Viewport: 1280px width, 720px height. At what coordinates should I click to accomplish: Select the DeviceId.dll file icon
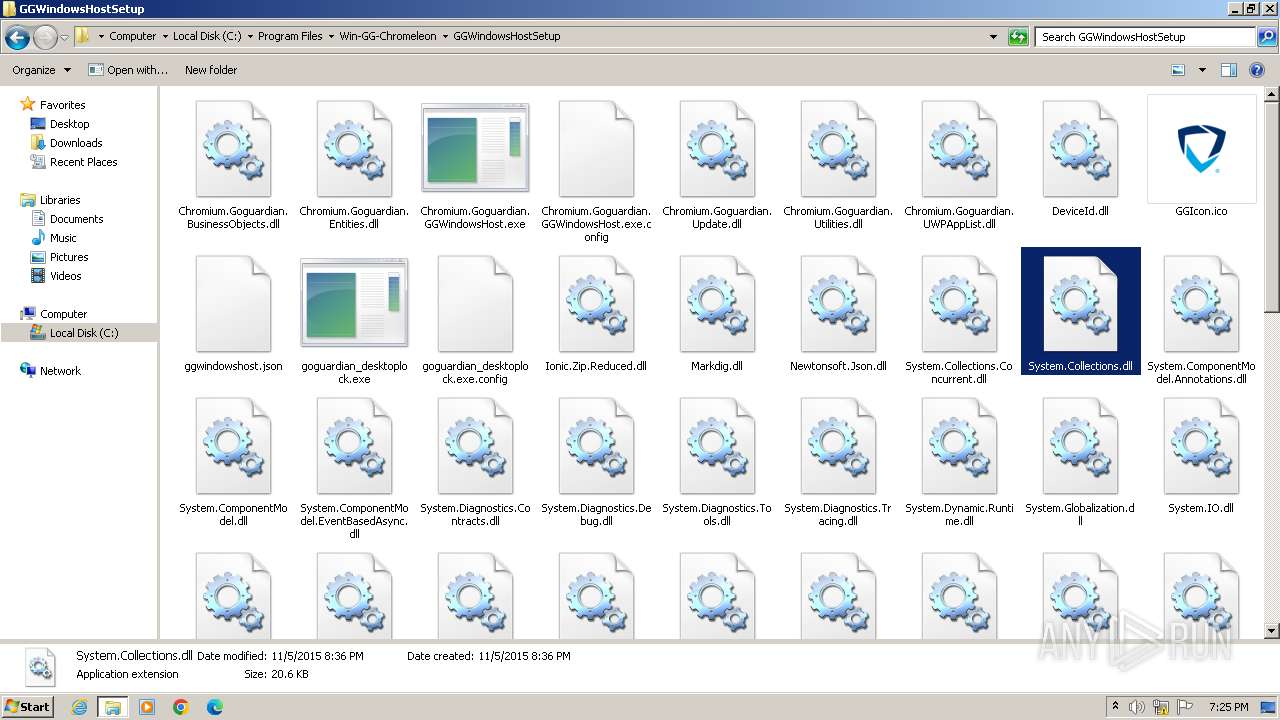tap(1080, 149)
